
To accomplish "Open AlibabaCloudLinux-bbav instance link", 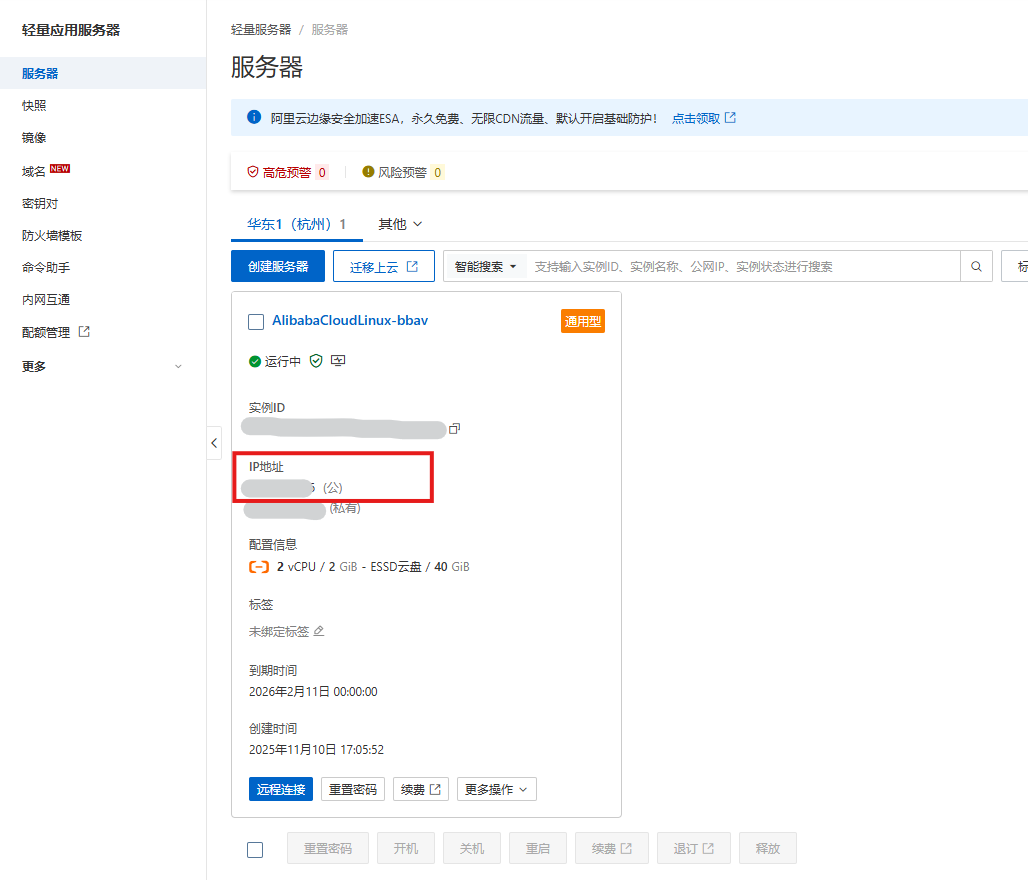I will click(x=350, y=320).
